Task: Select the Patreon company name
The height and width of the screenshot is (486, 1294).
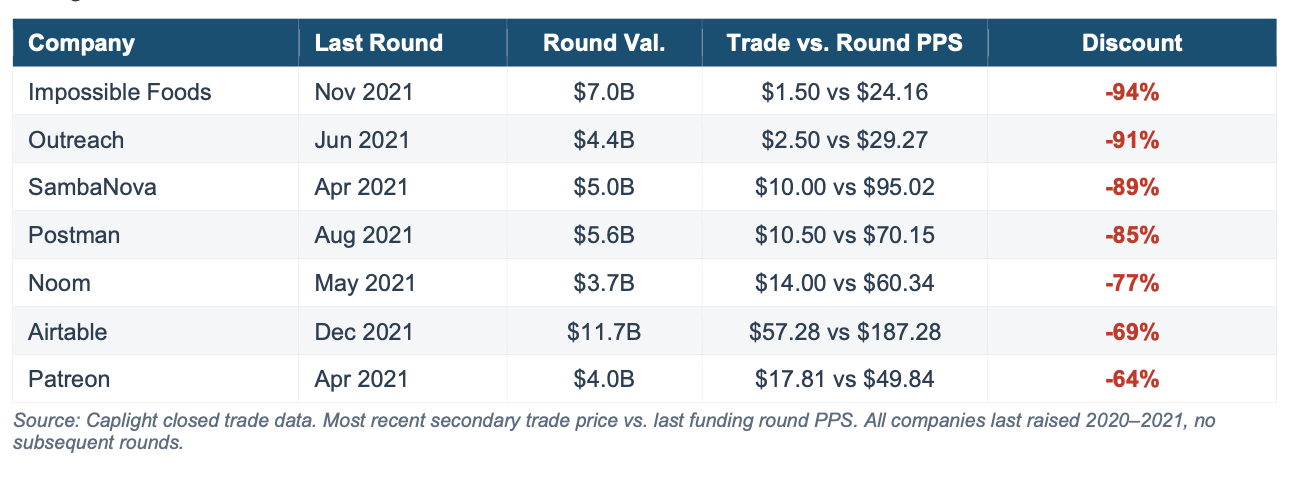Action: click(x=69, y=380)
